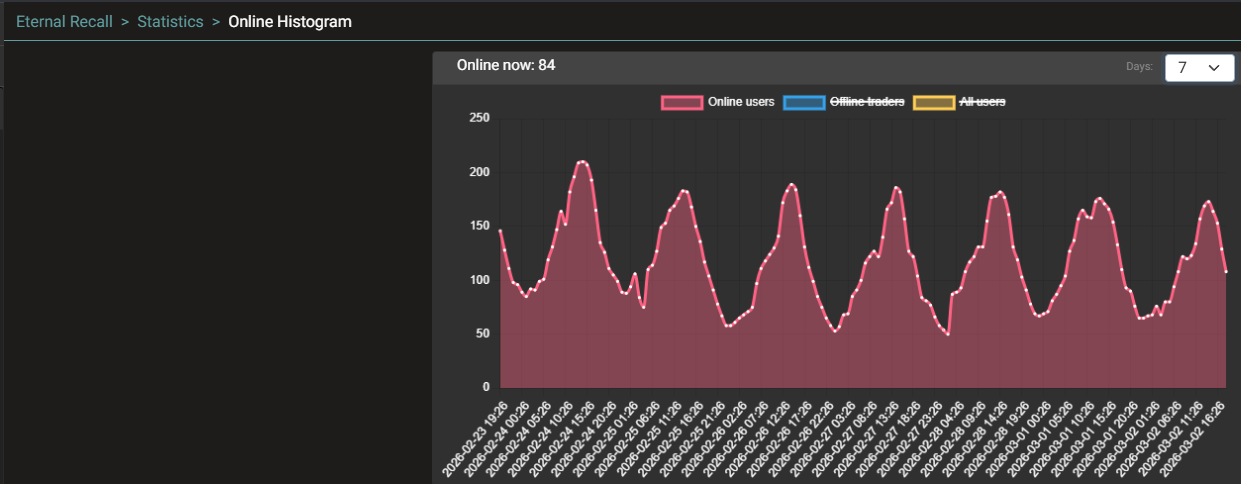This screenshot has width=1241, height=484.
Task: Click the Days: label text
Action: click(x=1140, y=66)
